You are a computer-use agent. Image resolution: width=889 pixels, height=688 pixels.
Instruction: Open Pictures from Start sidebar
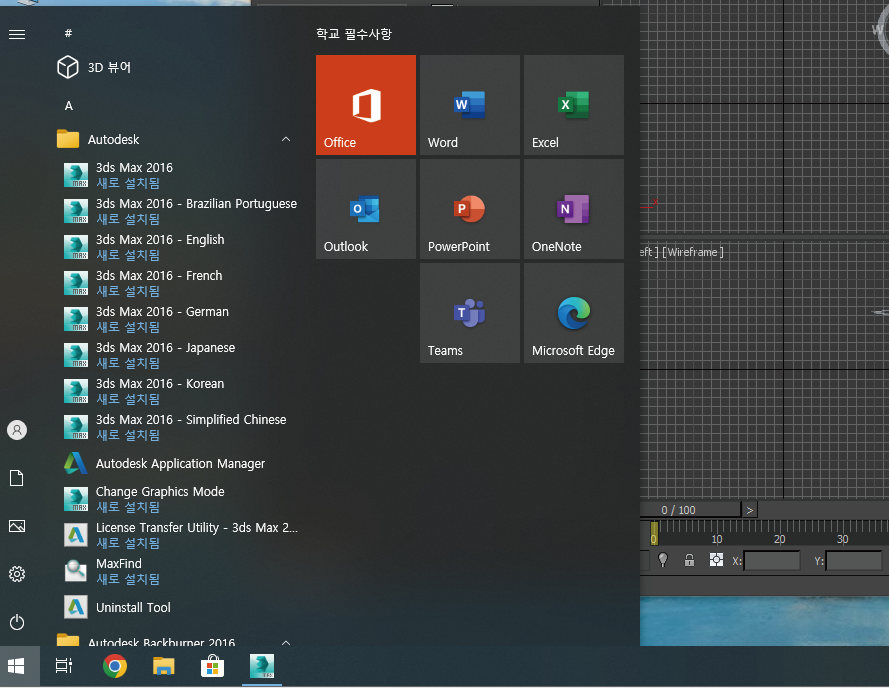[17, 526]
